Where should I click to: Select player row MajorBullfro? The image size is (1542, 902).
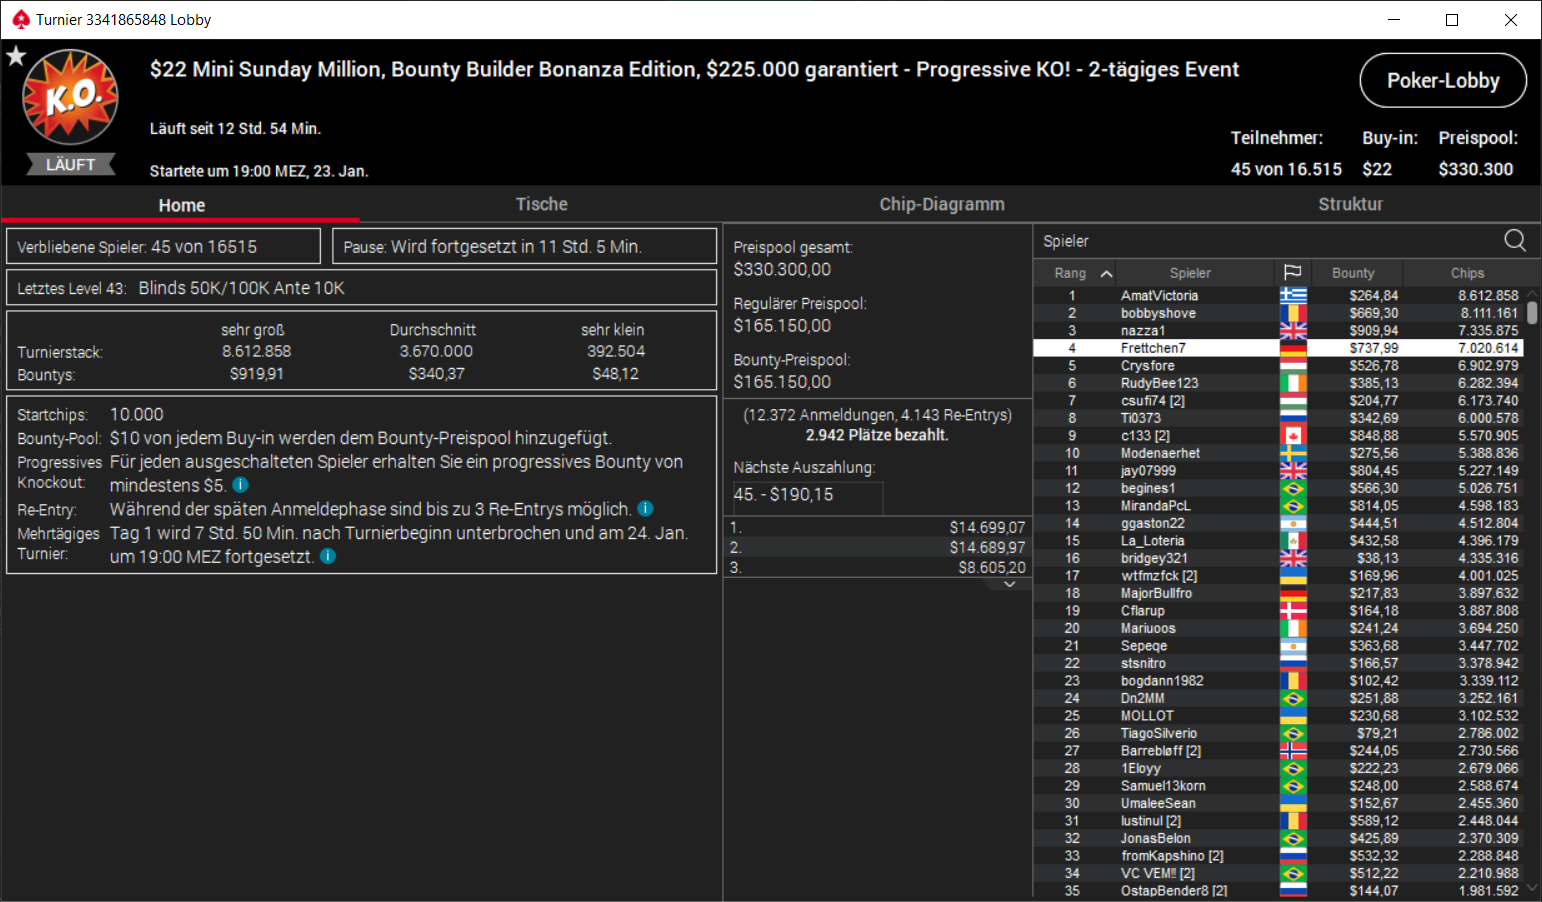tap(1278, 593)
